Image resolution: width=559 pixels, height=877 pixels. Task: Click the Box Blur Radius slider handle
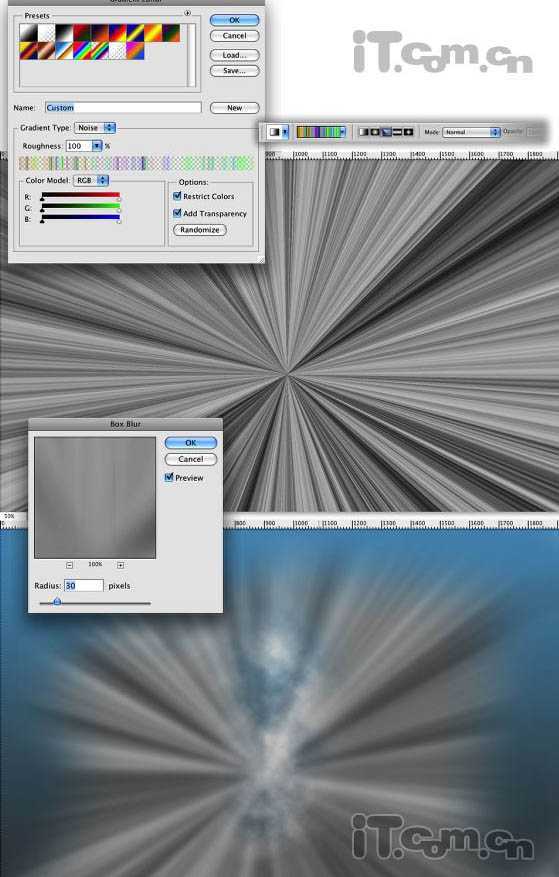point(57,602)
